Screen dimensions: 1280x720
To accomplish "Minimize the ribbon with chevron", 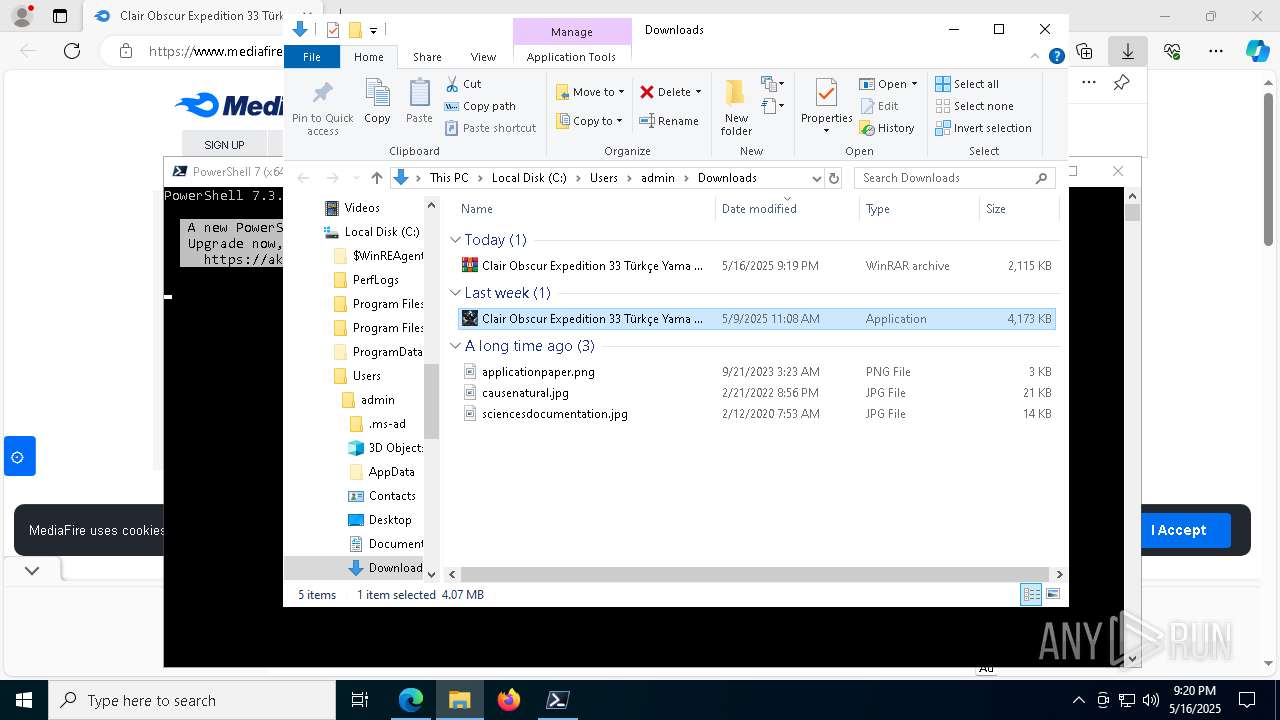I will 1036,57.
